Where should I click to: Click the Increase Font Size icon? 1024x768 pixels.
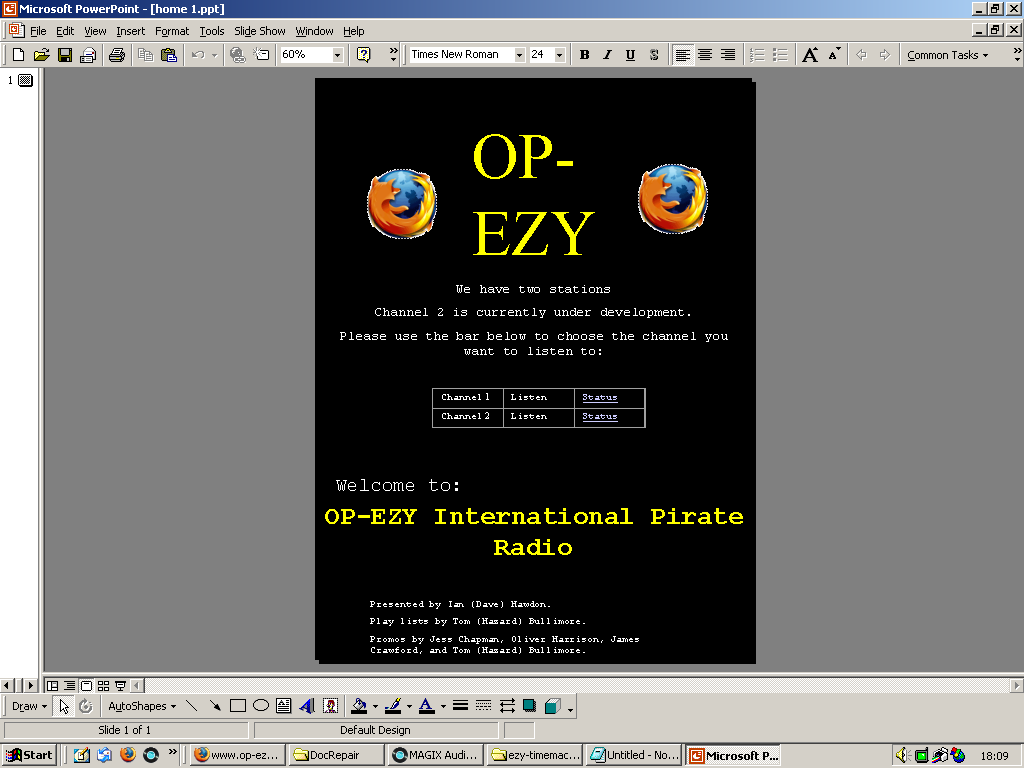[x=810, y=55]
